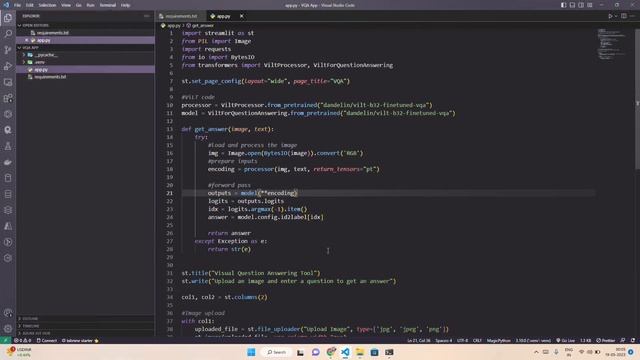
Task: Click the taskbar Search box
Action: point(276,352)
